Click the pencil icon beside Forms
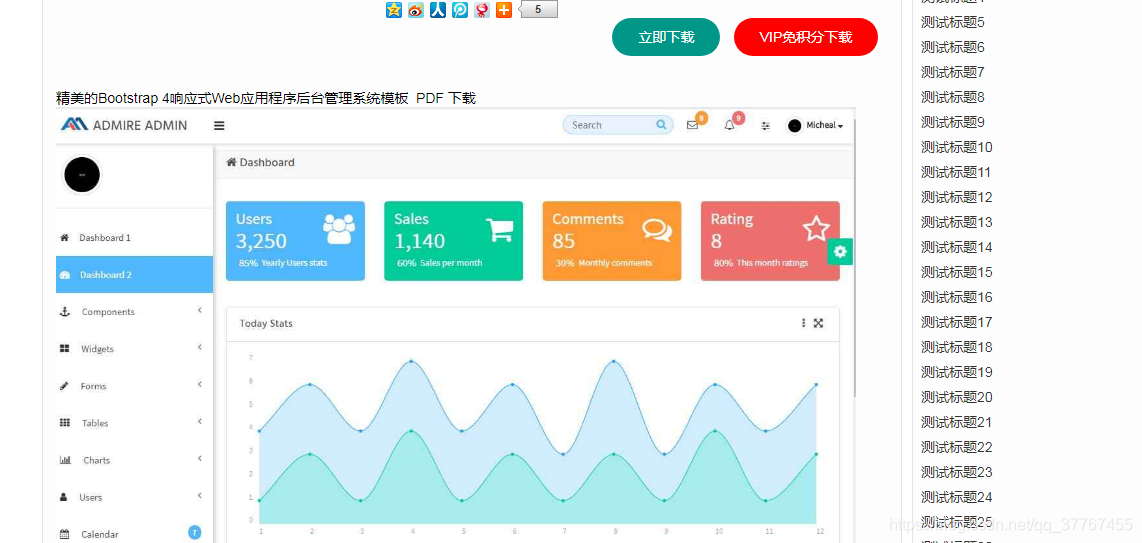1142x543 pixels. pos(64,386)
